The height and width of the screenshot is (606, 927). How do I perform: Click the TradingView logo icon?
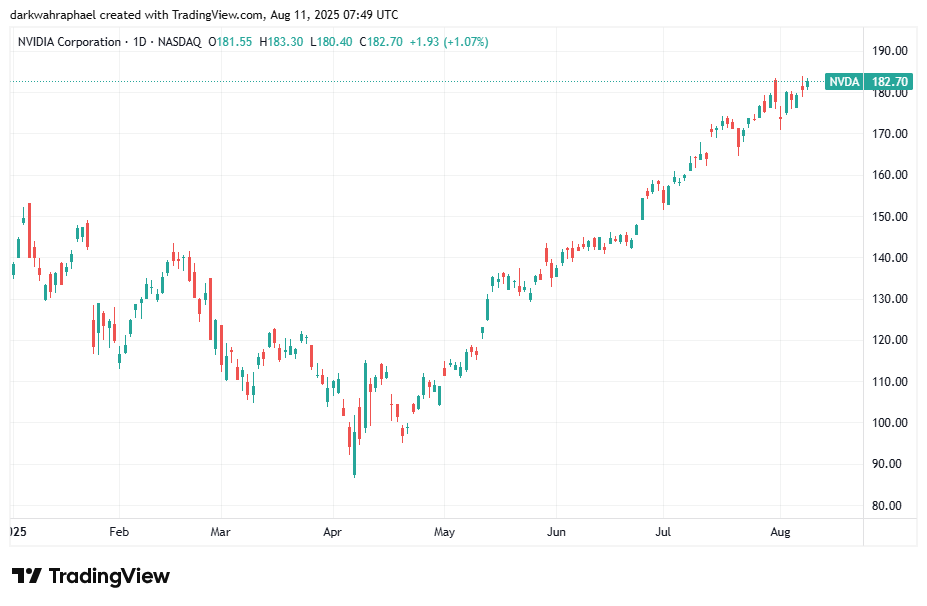26,576
